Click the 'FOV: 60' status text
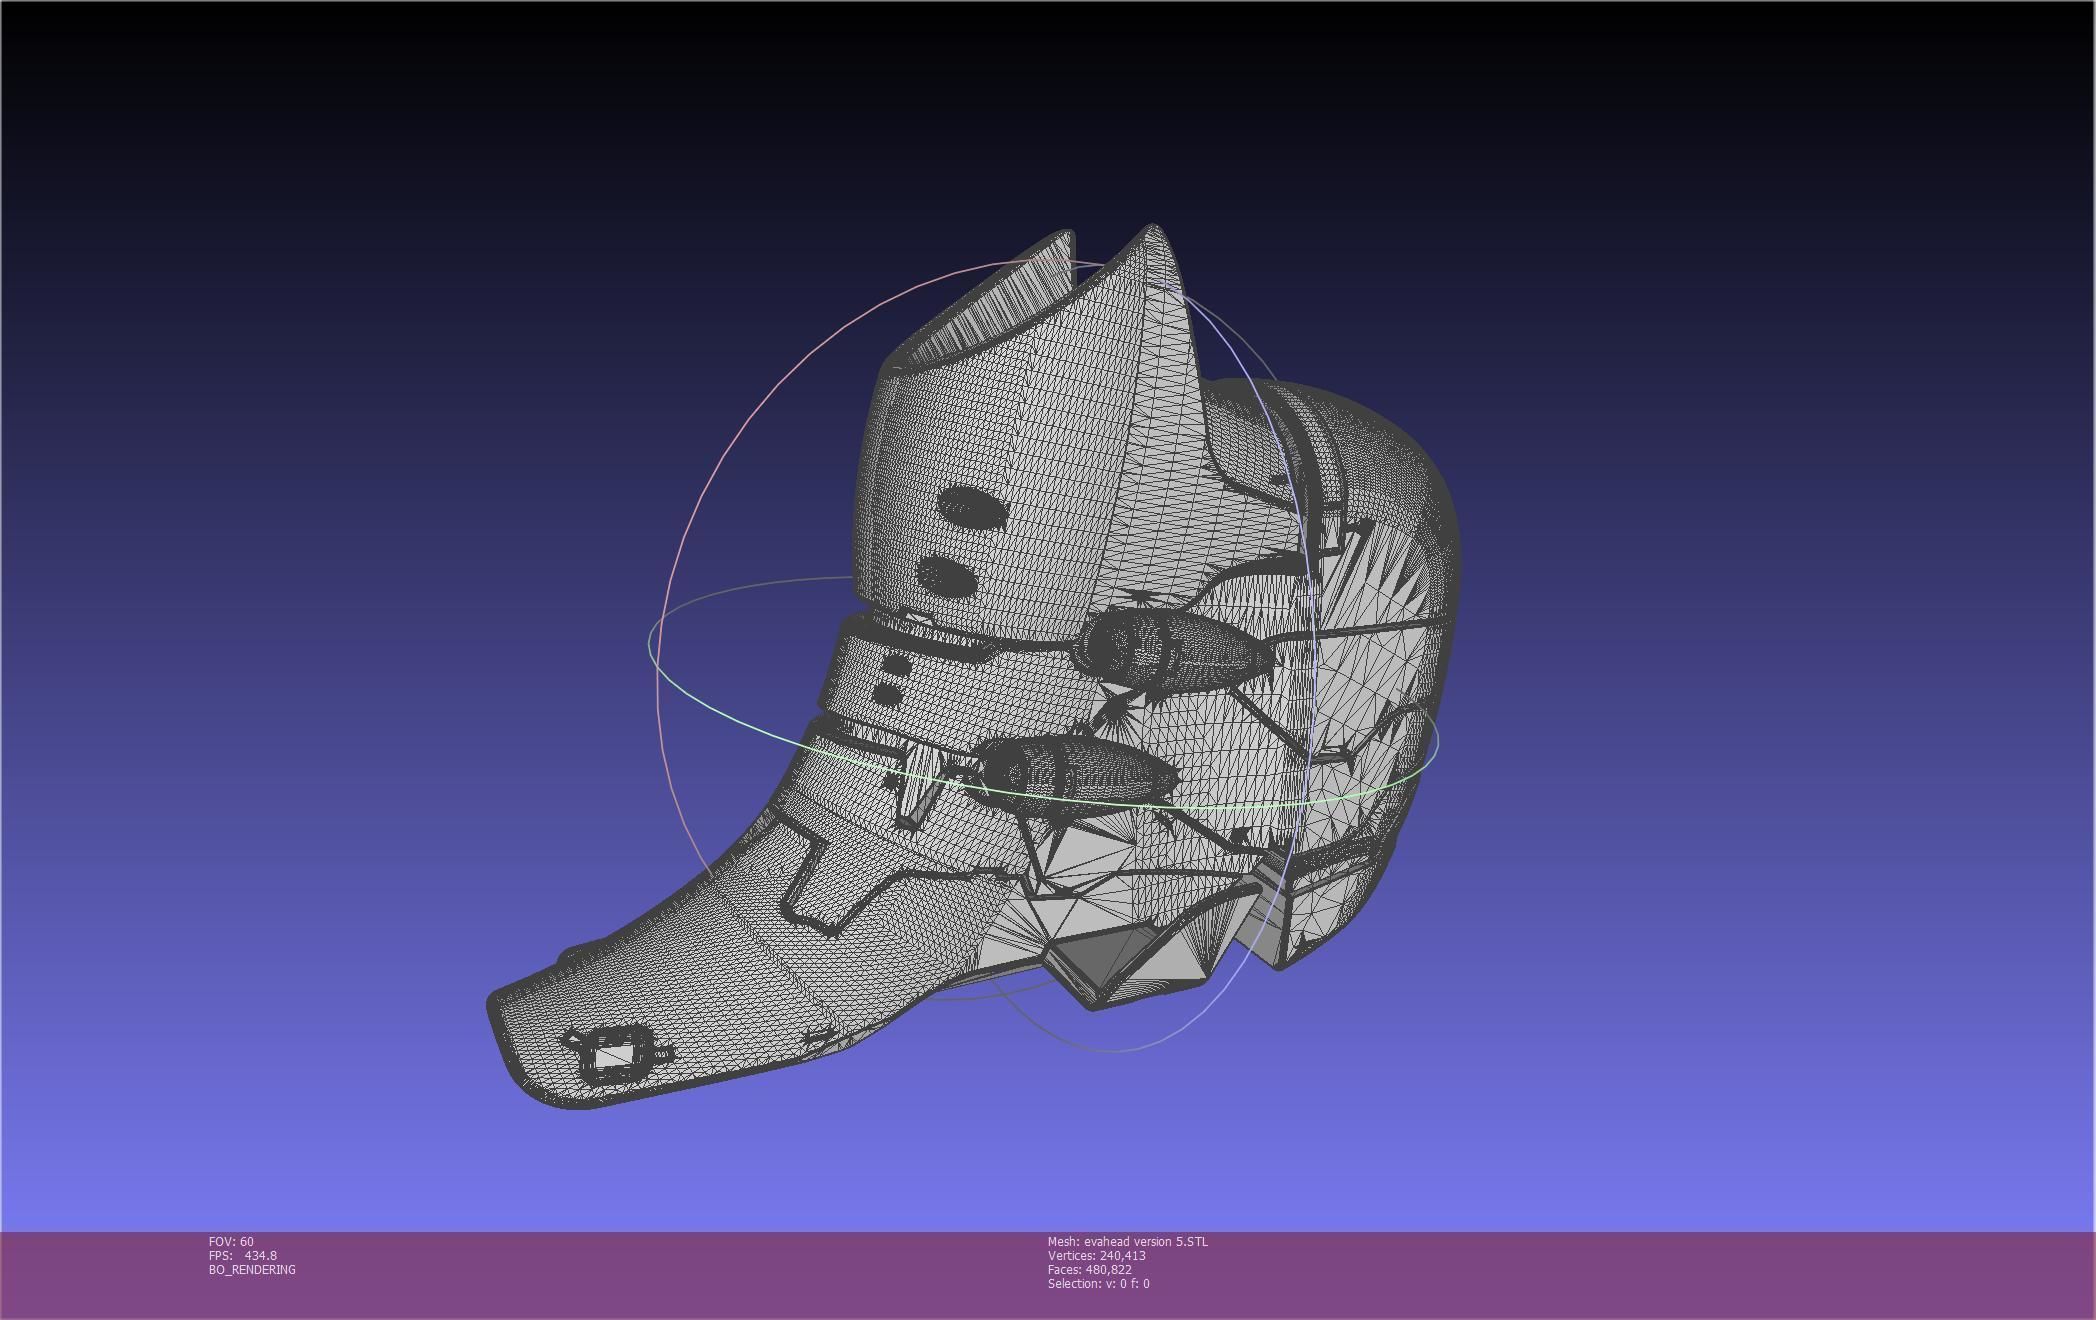This screenshot has height=1320, width=2096. click(231, 1241)
